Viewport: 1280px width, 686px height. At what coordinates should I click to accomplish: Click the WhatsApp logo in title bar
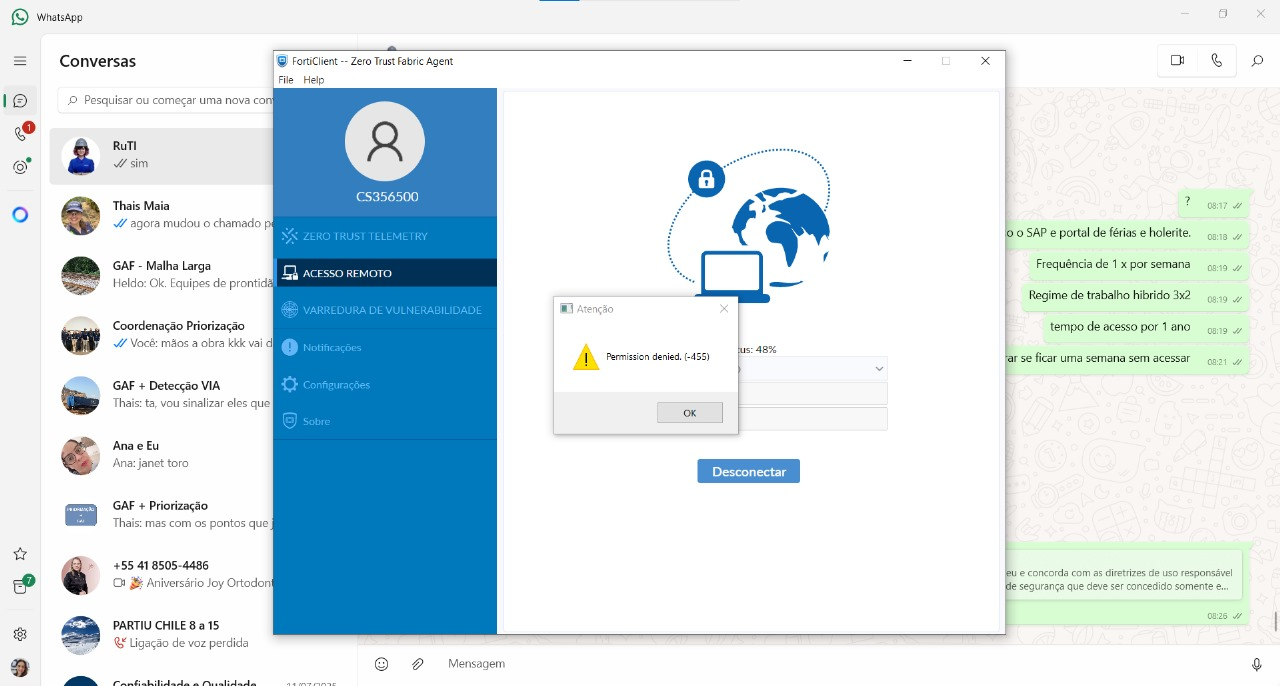coord(20,17)
